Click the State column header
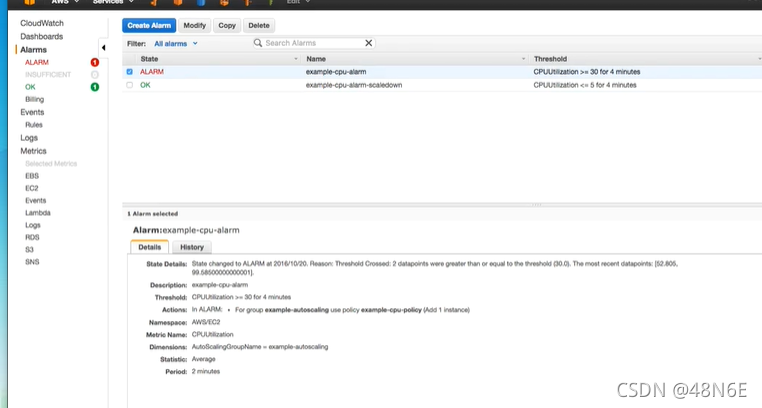Screen dimensions: 762x408 tap(149, 59)
